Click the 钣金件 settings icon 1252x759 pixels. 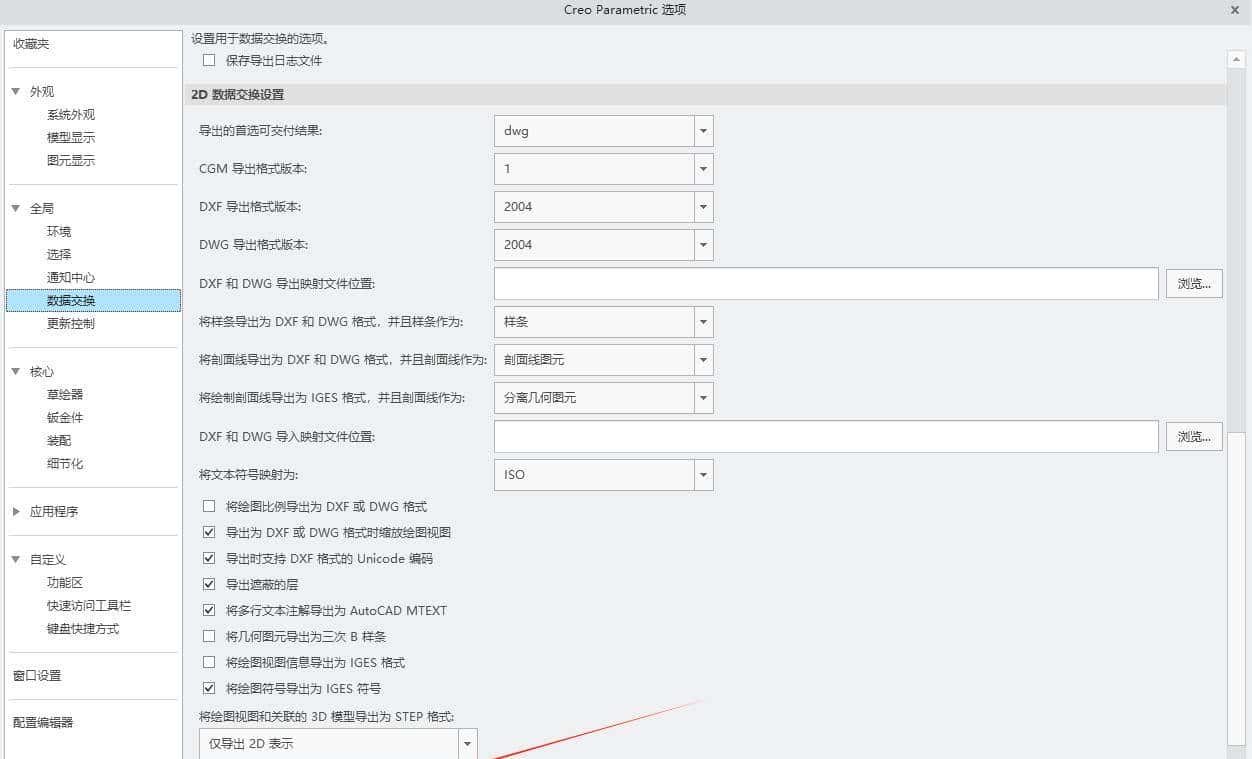point(64,417)
